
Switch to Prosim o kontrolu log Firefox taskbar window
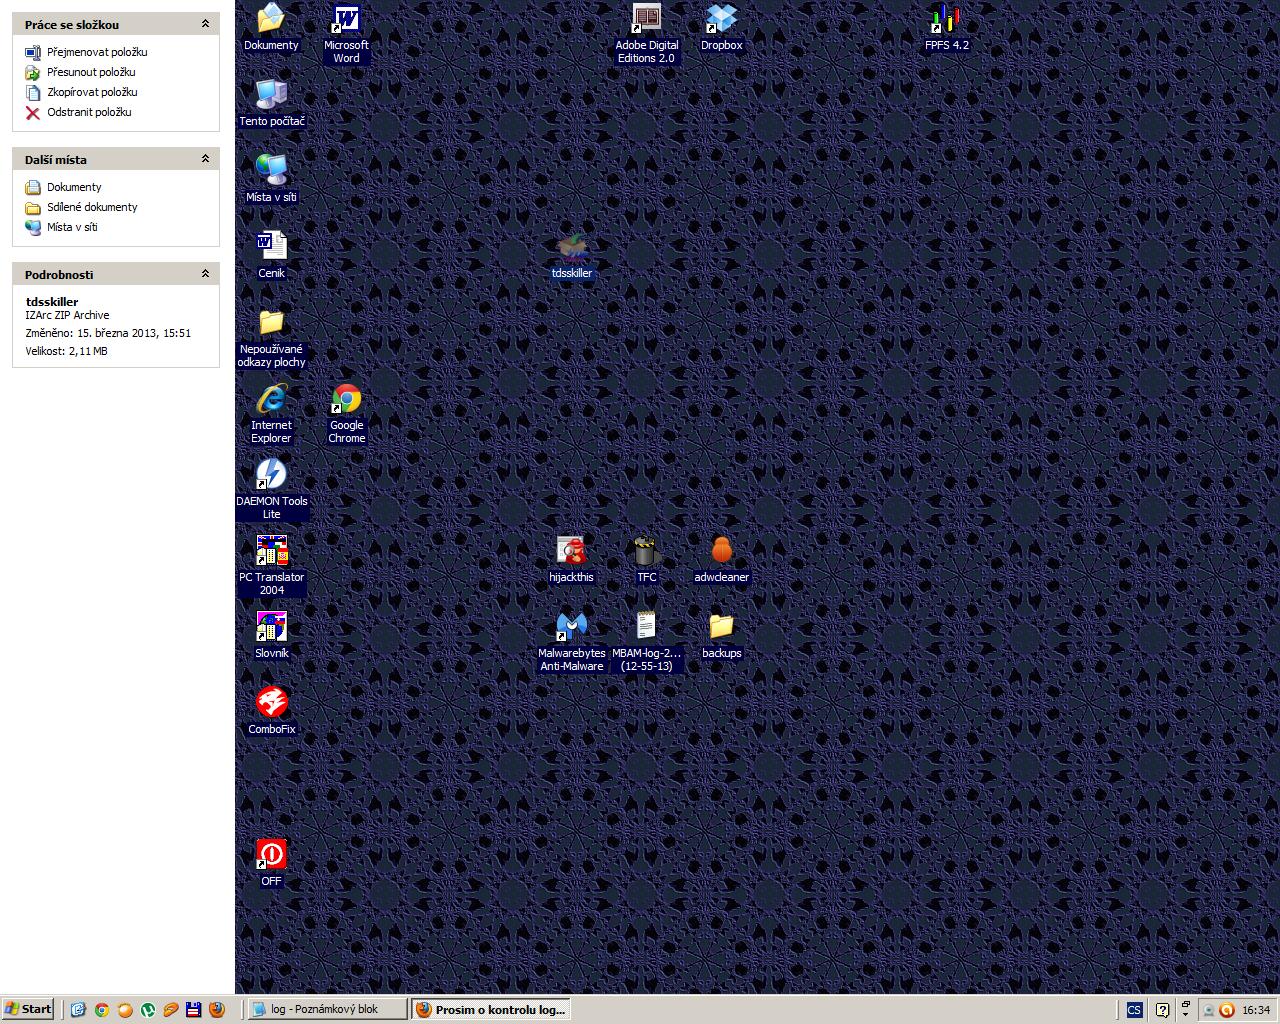coord(491,1009)
